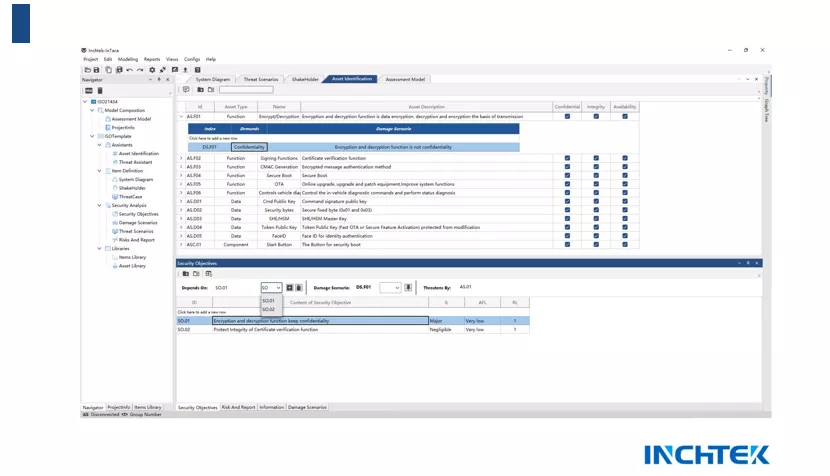830x476 pixels.
Task: Click pin icon beside Damage Scenario dropdown
Action: (x=408, y=288)
